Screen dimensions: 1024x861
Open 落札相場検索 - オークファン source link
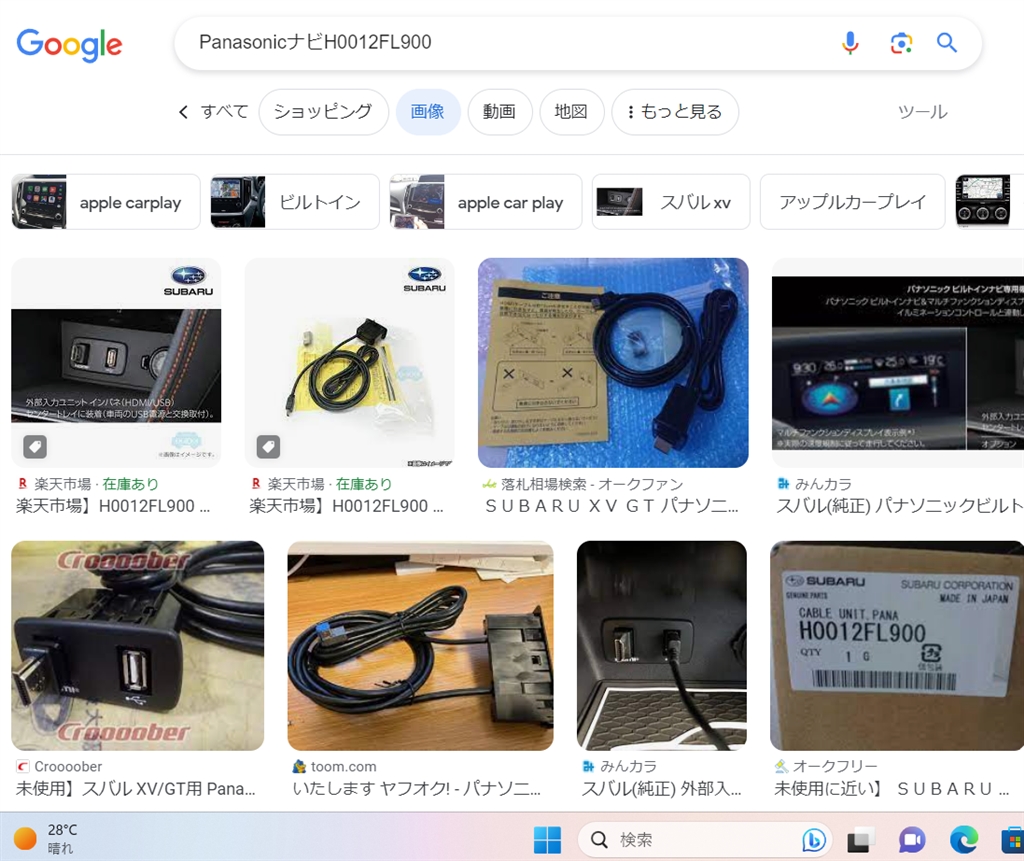583,484
